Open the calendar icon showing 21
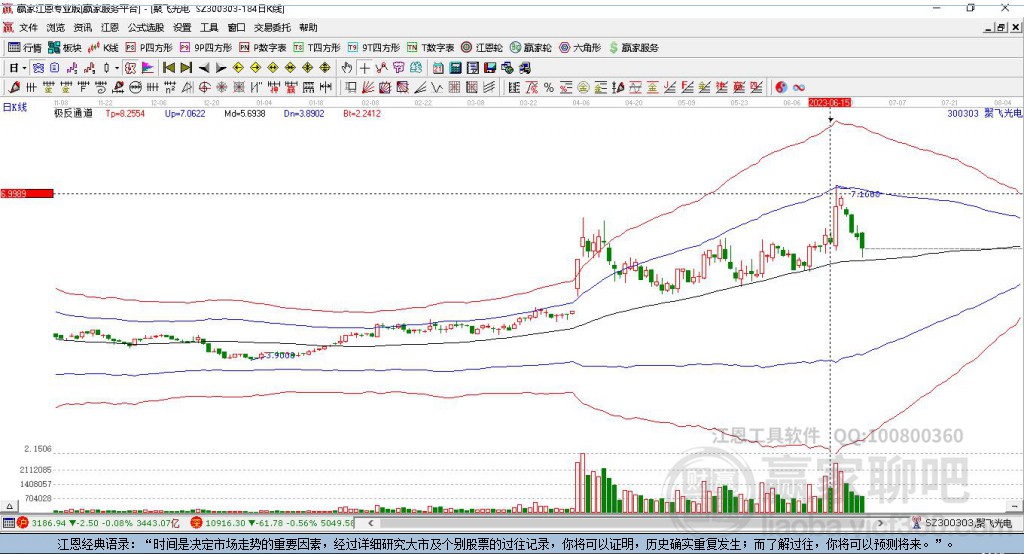Screen dimensions: 1024x554 click(438, 68)
